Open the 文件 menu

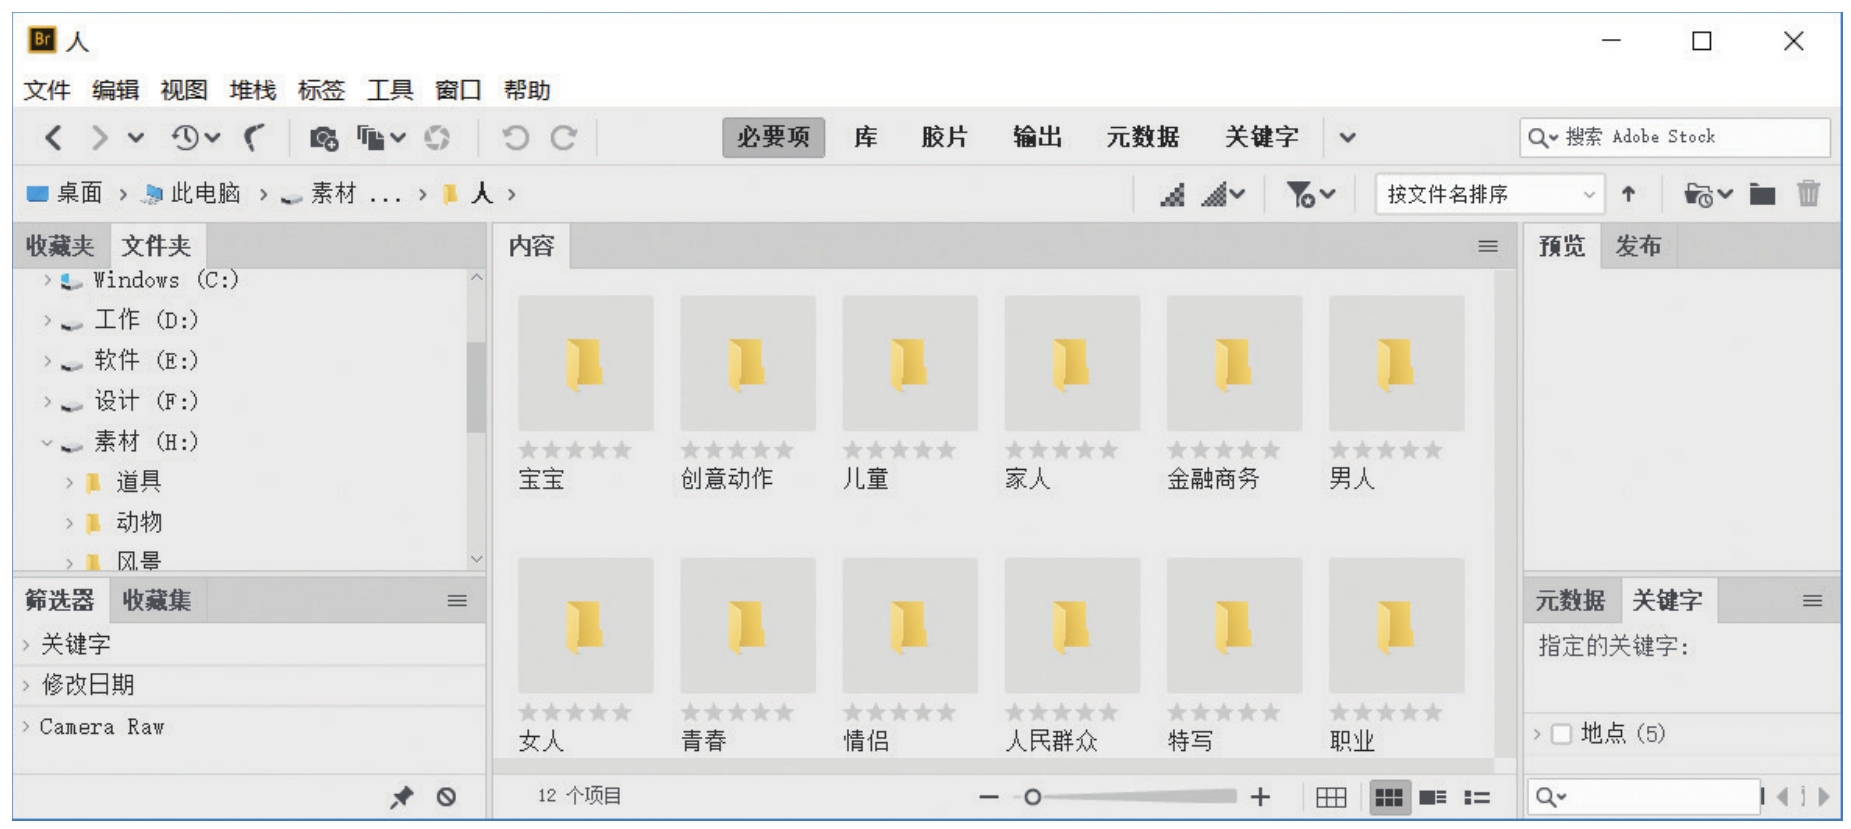(x=47, y=90)
